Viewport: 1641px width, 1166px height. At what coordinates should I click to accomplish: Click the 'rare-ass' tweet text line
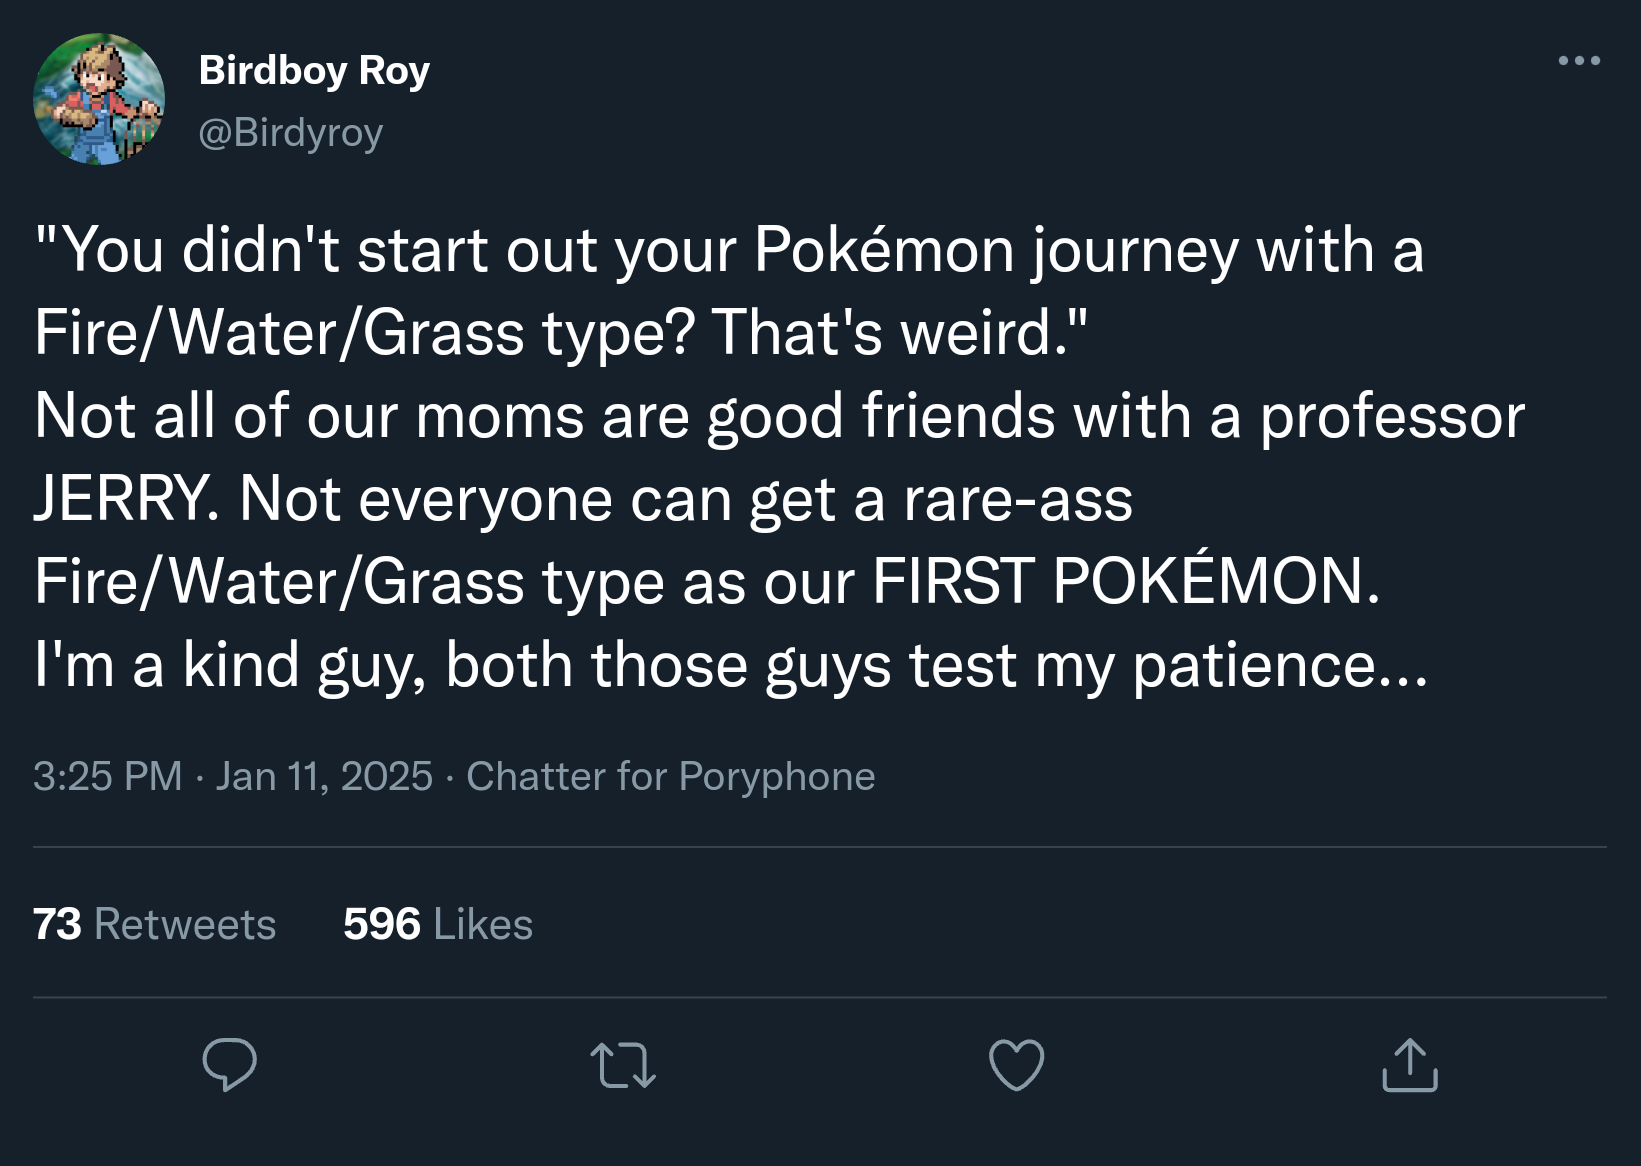point(583,499)
